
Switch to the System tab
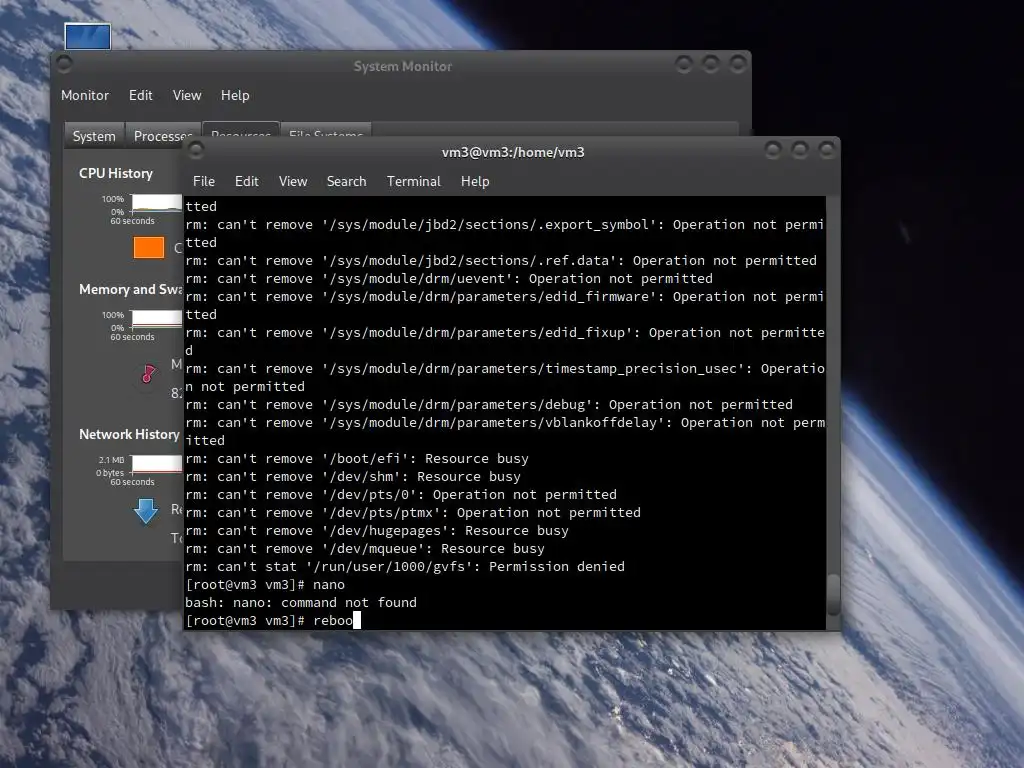point(94,136)
